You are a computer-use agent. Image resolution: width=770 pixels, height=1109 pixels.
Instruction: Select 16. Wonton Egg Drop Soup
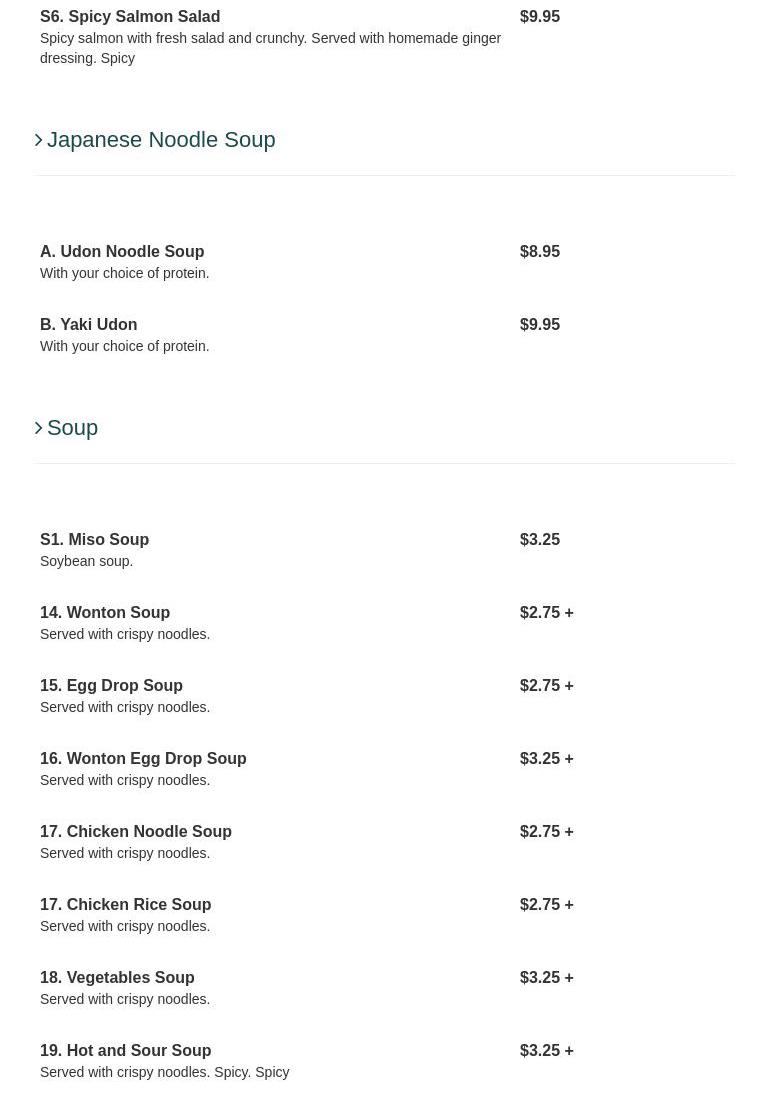[143, 759]
